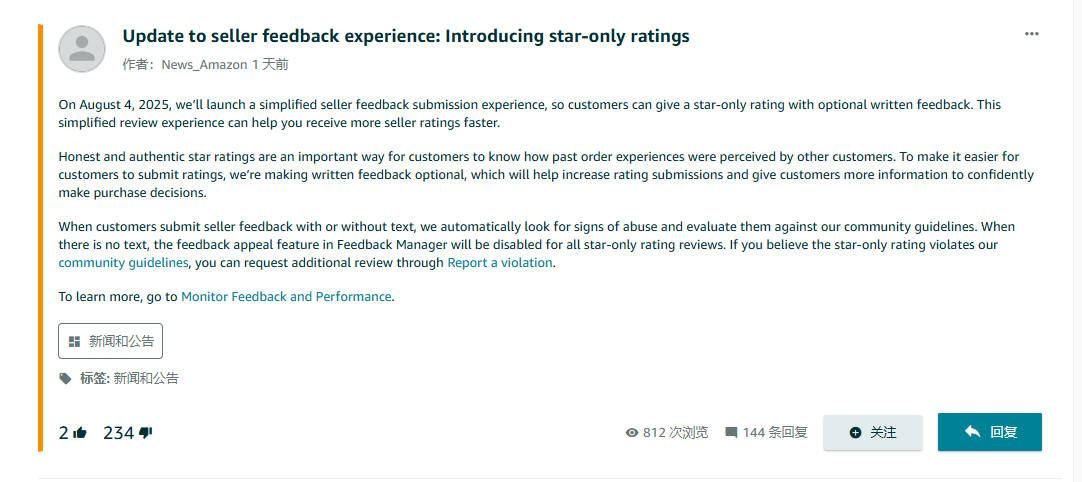
Task: Follow the post with 关注 button
Action: pos(873,432)
